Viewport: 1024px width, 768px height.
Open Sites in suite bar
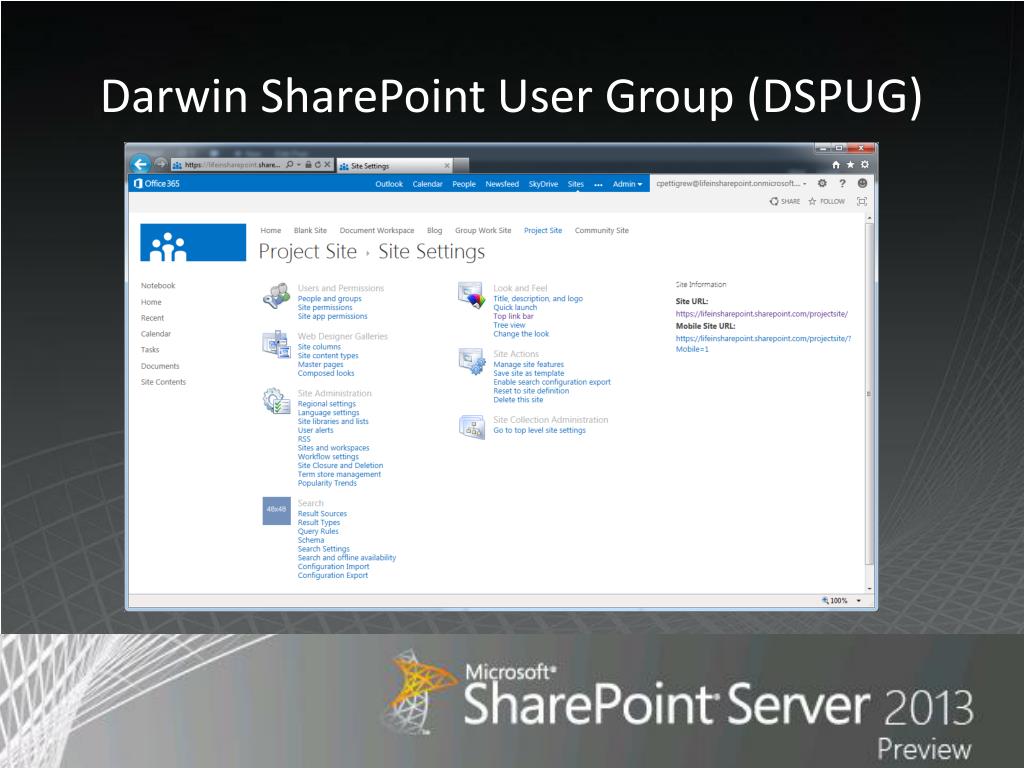pyautogui.click(x=575, y=184)
